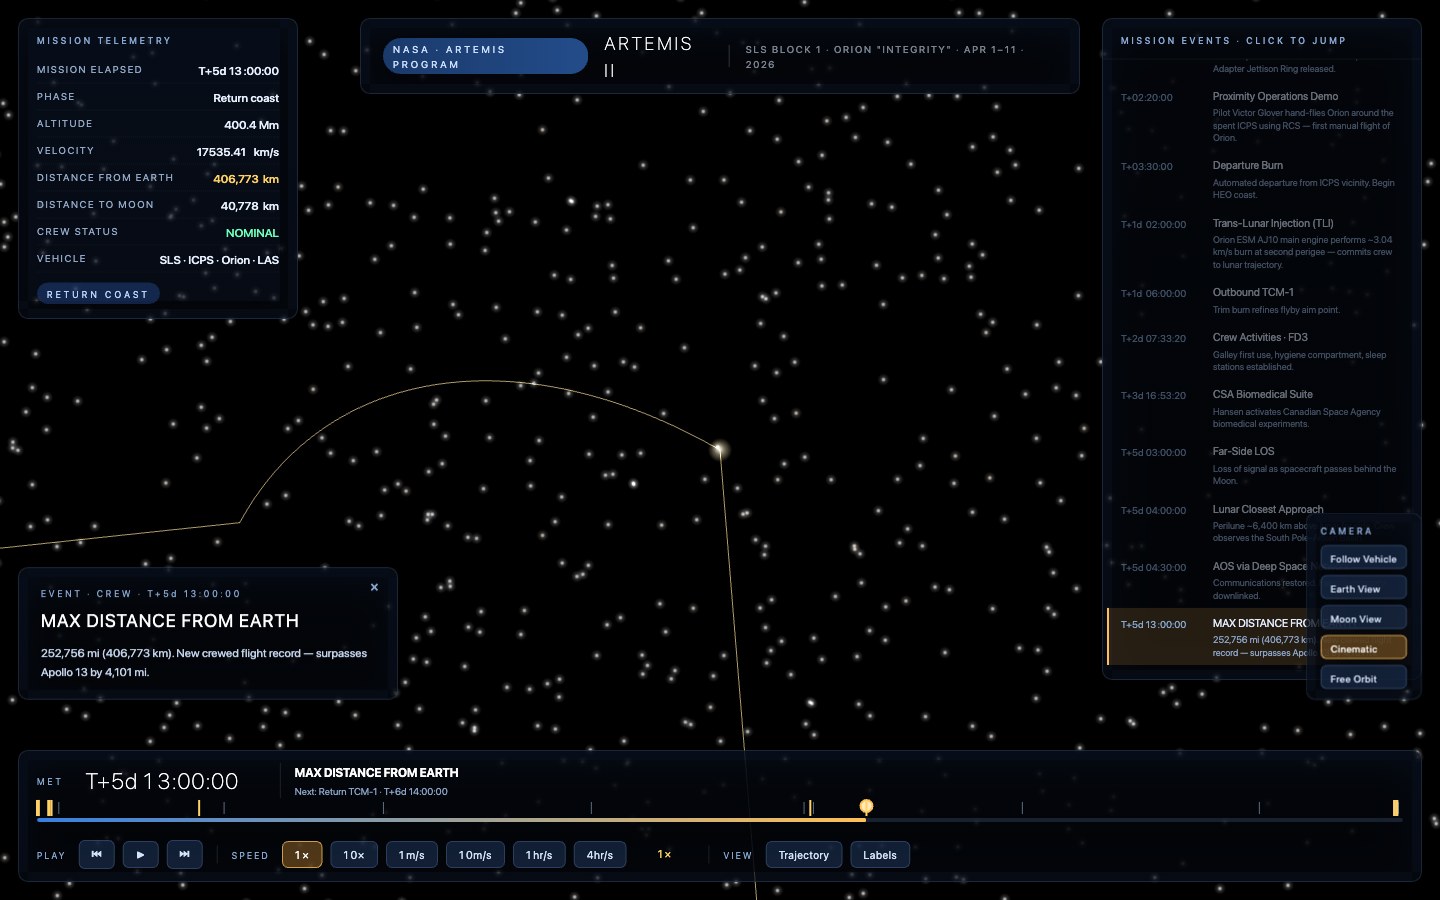The image size is (1440, 900).
Task: Set playback speed to 1 m/s
Action: point(412,855)
